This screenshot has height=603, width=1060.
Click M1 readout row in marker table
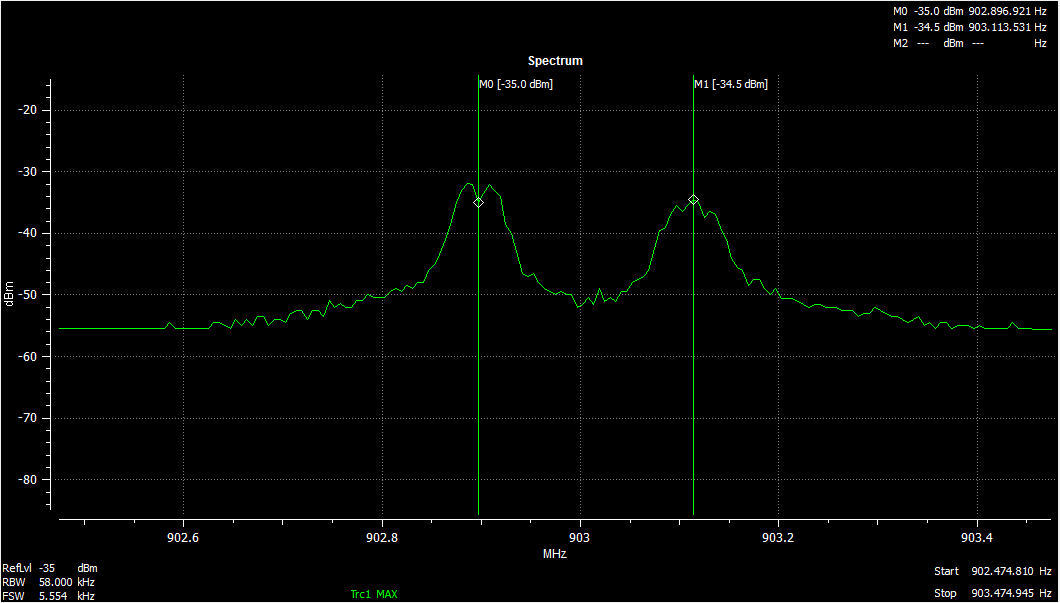[x=969, y=27]
